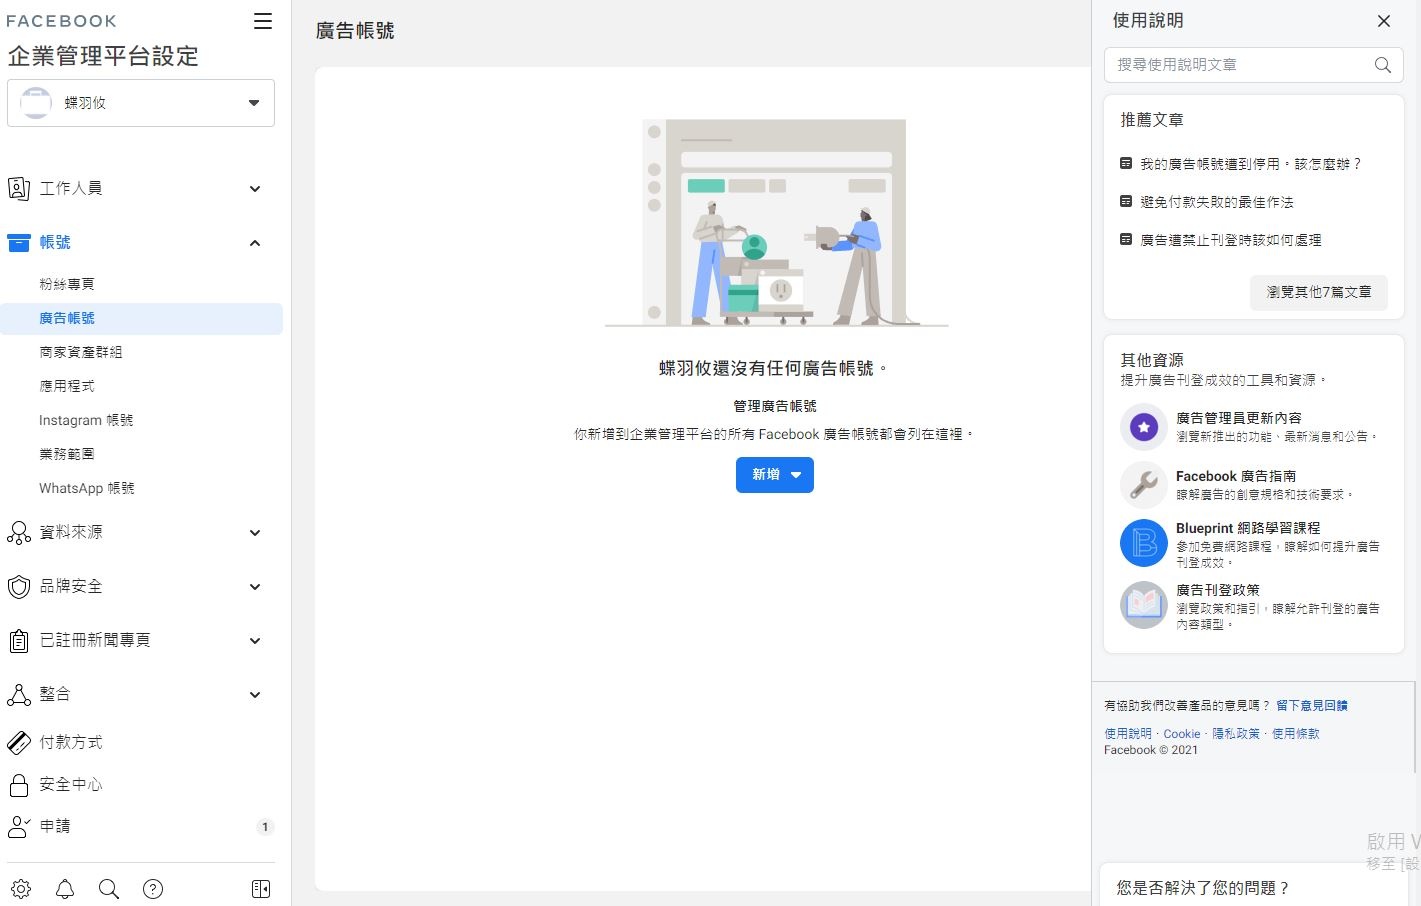Image resolution: width=1421 pixels, height=906 pixels.
Task: Open 廣告刊登政策 resource title
Action: (1218, 590)
